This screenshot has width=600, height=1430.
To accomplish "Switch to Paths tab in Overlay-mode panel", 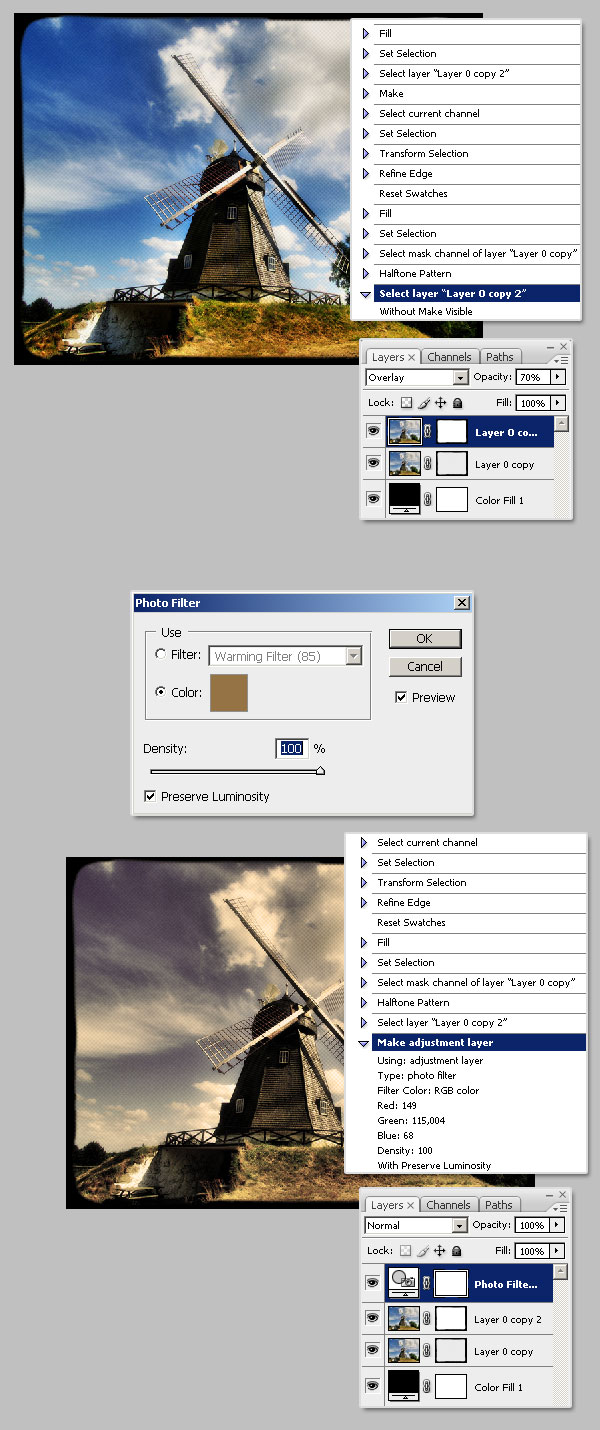I will [499, 357].
